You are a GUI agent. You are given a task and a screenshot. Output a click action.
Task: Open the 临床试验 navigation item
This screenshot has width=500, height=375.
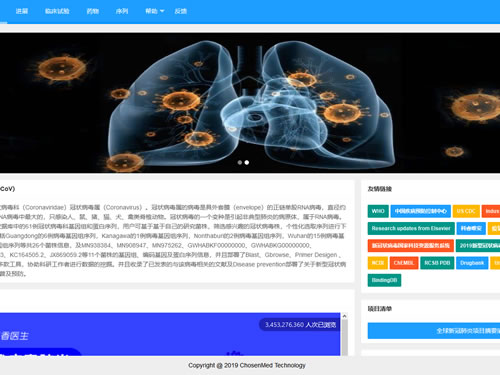coord(57,11)
